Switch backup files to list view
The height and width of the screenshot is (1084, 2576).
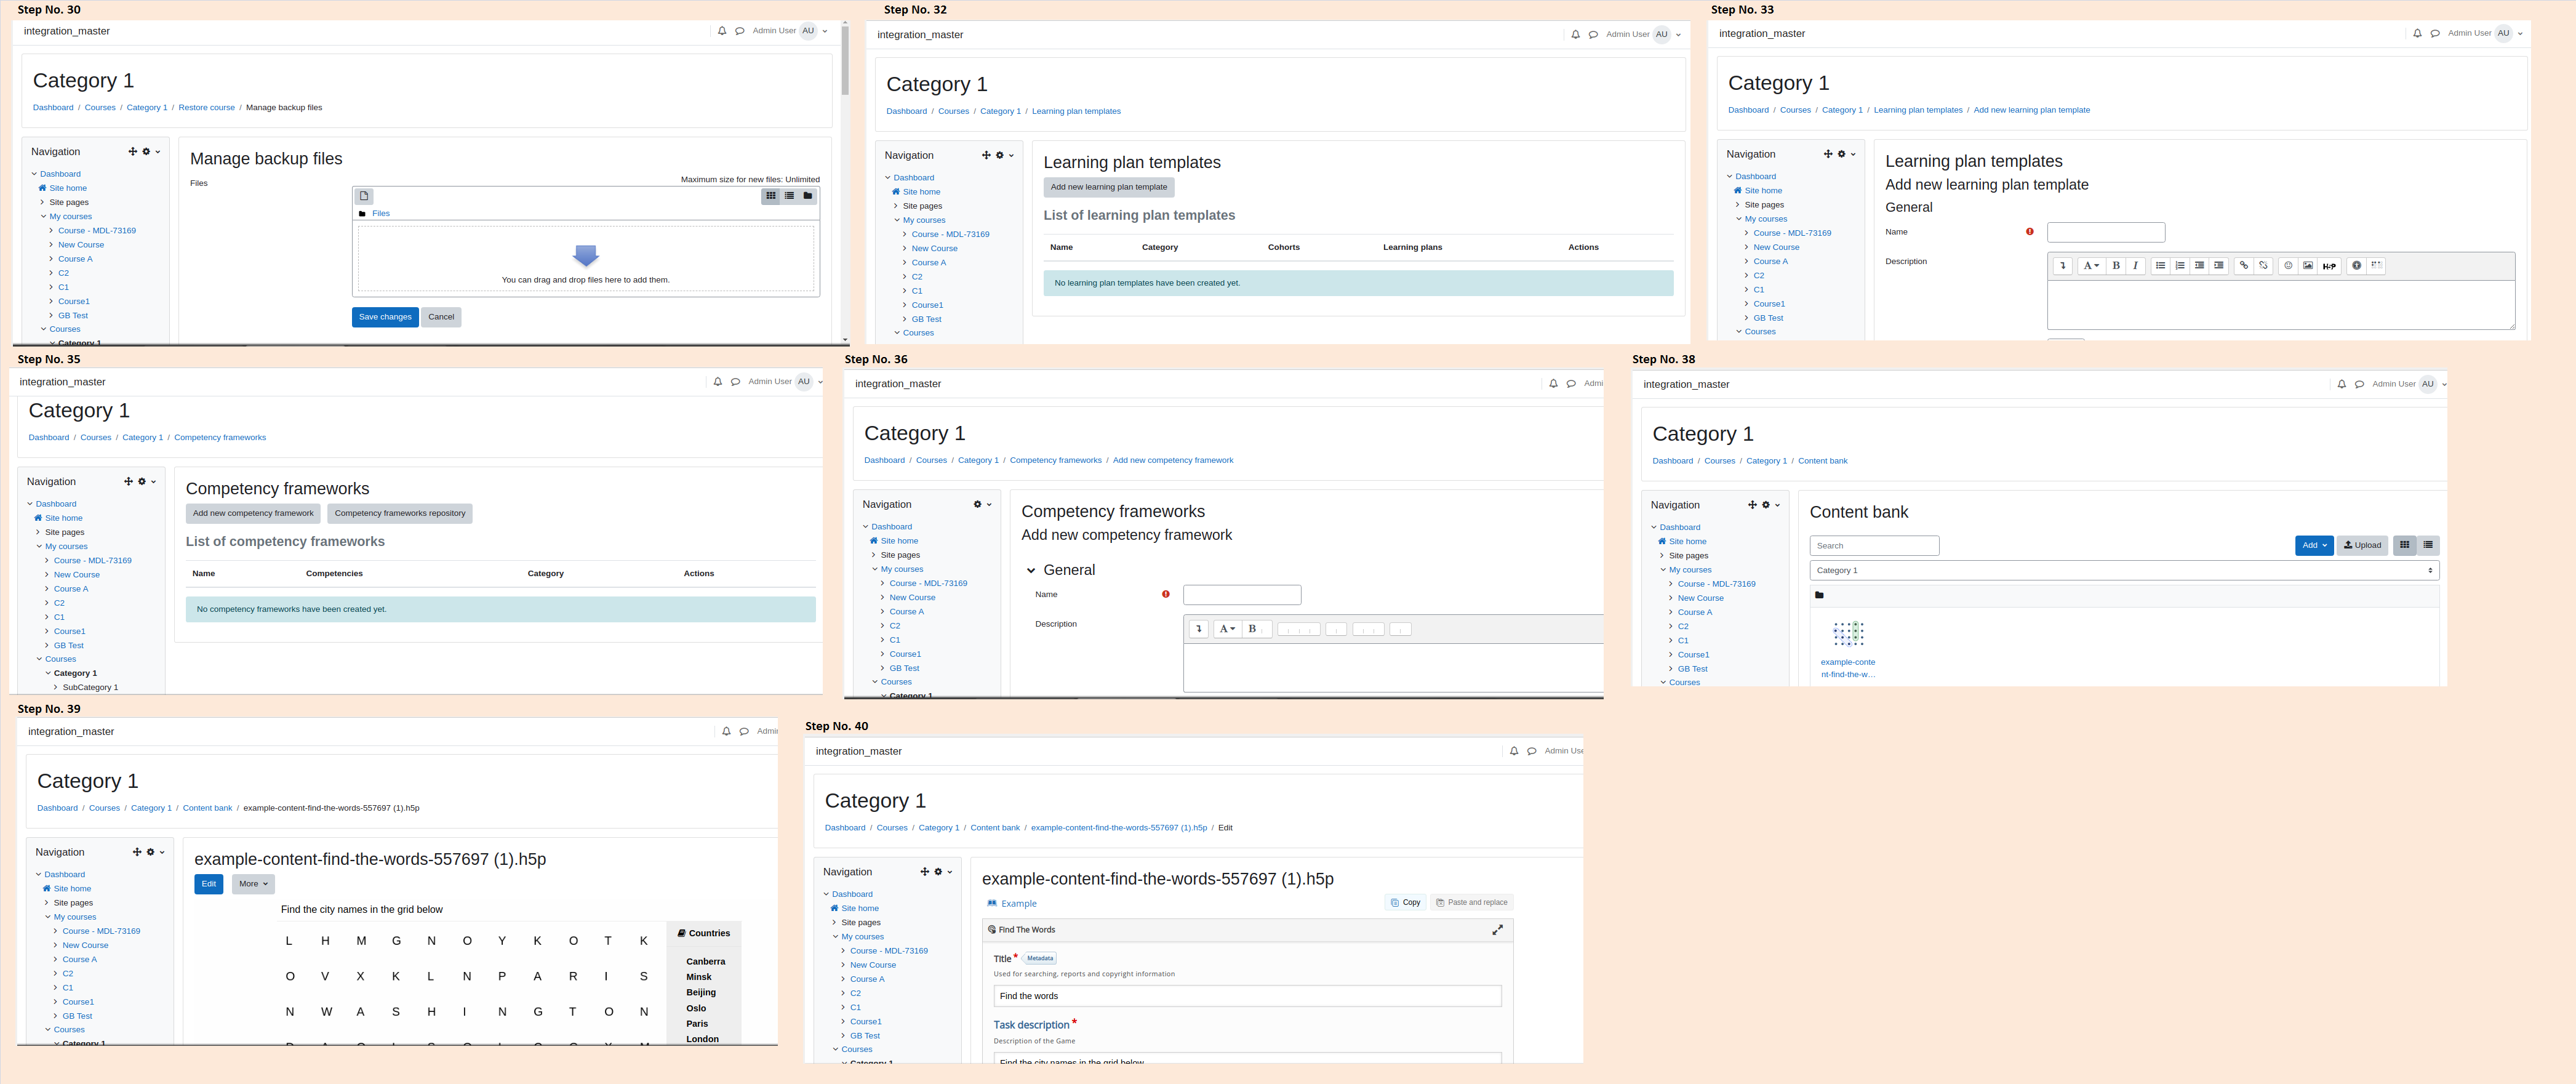pyautogui.click(x=789, y=196)
